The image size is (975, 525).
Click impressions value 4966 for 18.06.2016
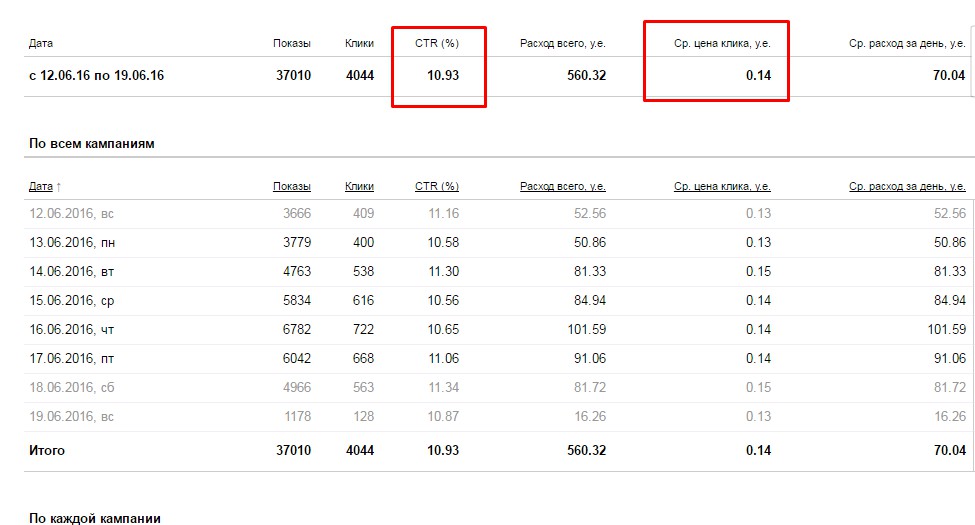click(297, 388)
